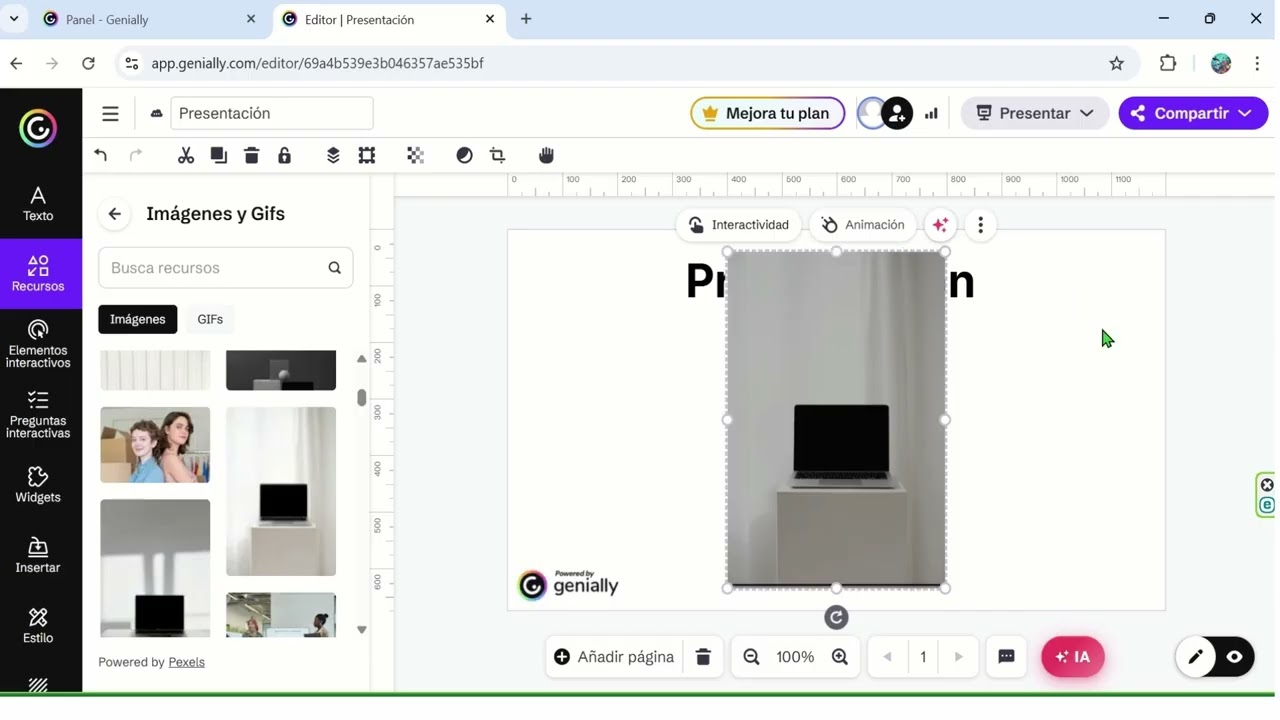Viewport: 1280px width, 720px height.
Task: Open the Texto sidebar panel
Action: click(38, 204)
